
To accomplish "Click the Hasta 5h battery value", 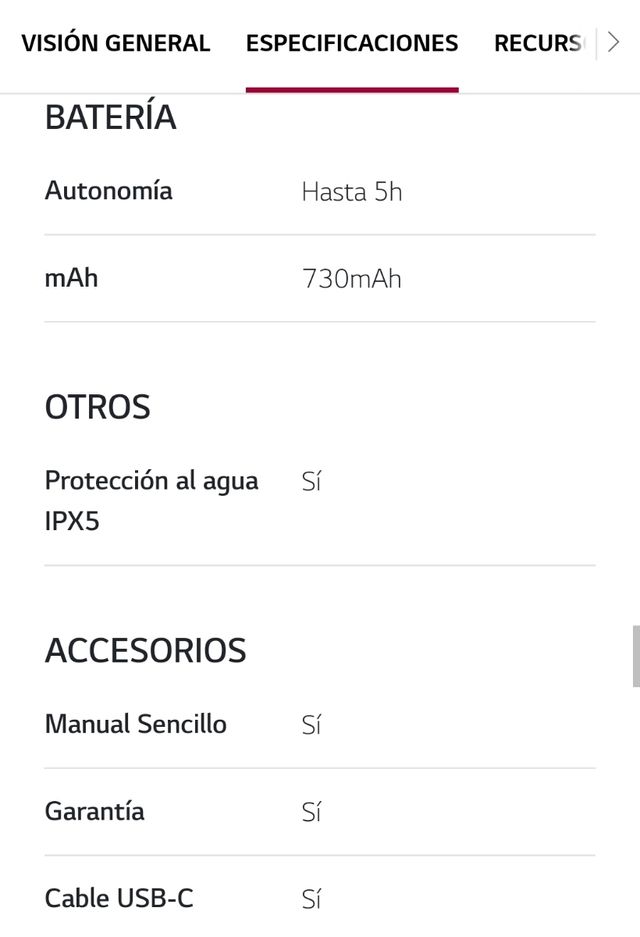I will 352,192.
